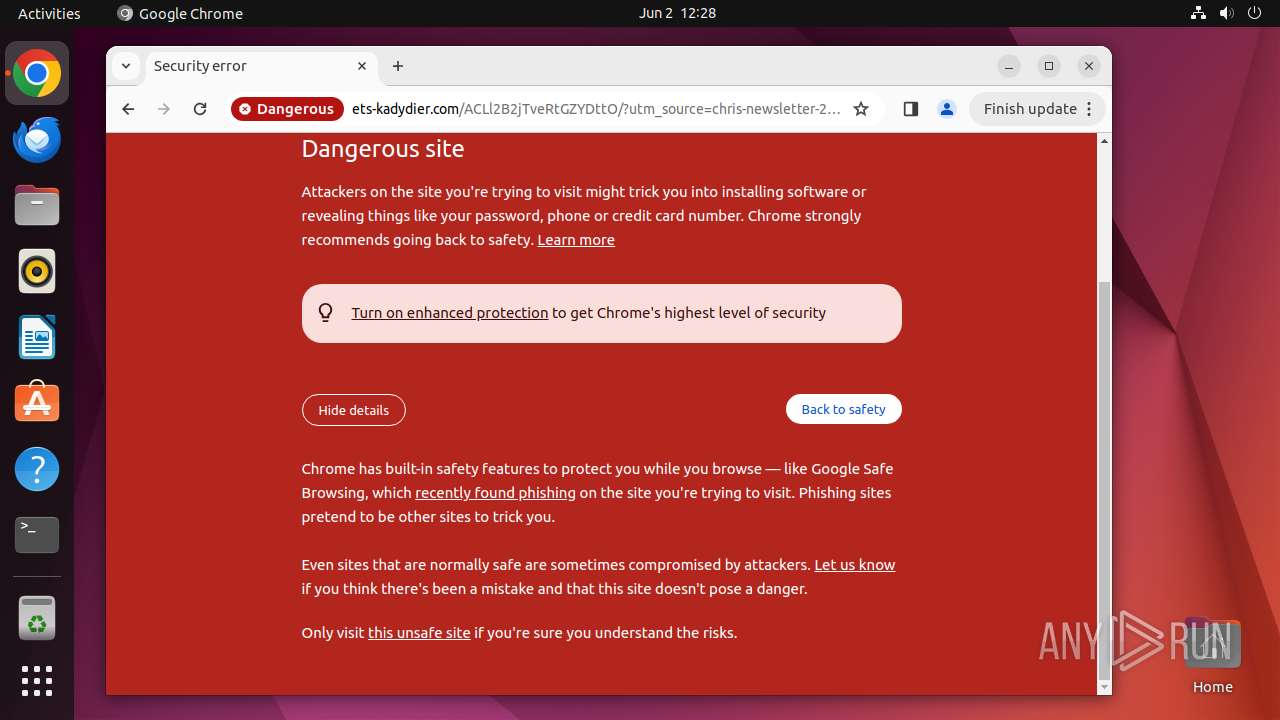1280x720 pixels.
Task: Go forward in browser history
Action: click(164, 109)
